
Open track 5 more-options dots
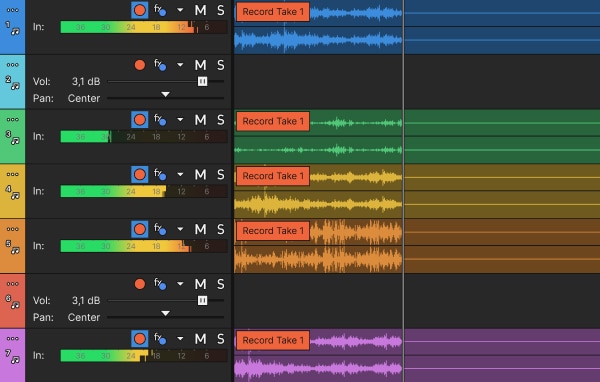pyautogui.click(x=13, y=229)
